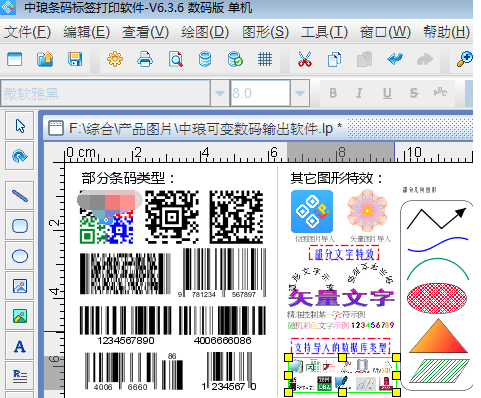
Task: Open the 文件(F) menu
Action: [27, 32]
